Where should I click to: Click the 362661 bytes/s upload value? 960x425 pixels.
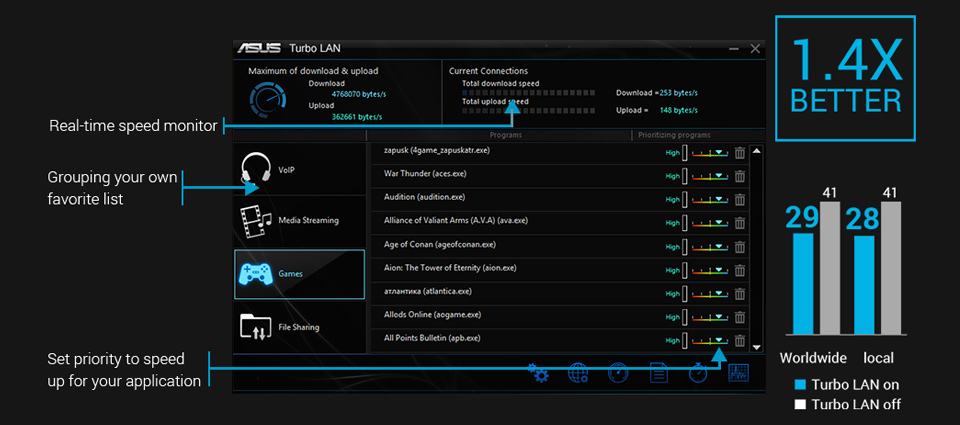357,116
